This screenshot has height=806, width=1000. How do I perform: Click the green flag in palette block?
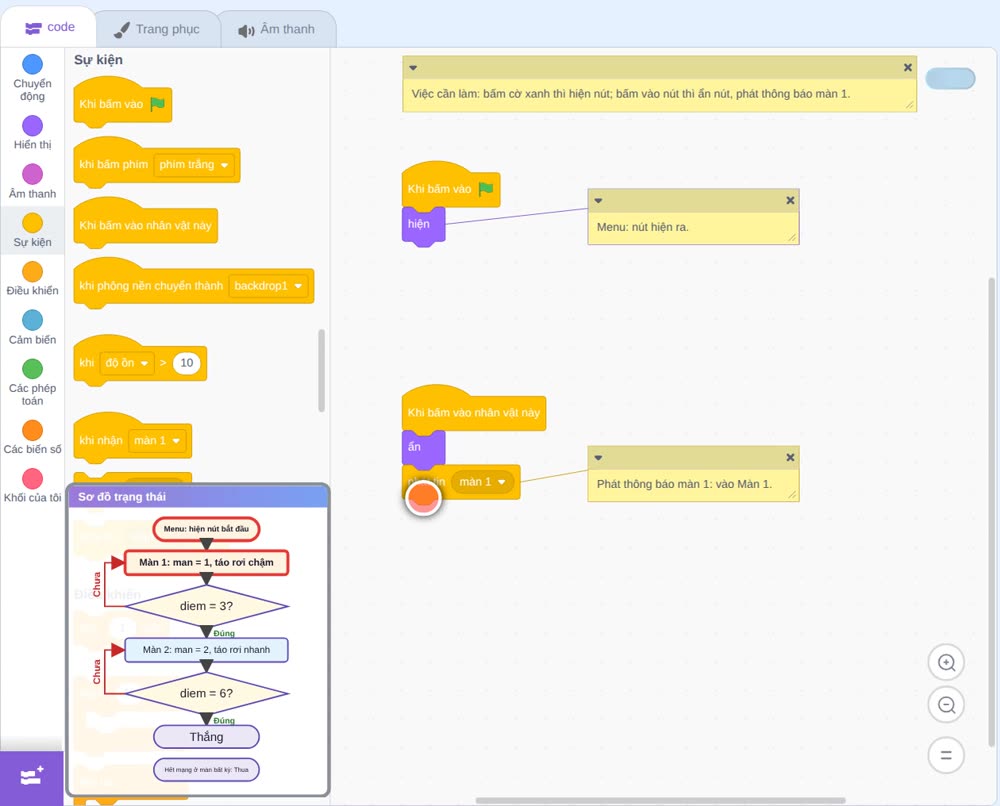[158, 104]
